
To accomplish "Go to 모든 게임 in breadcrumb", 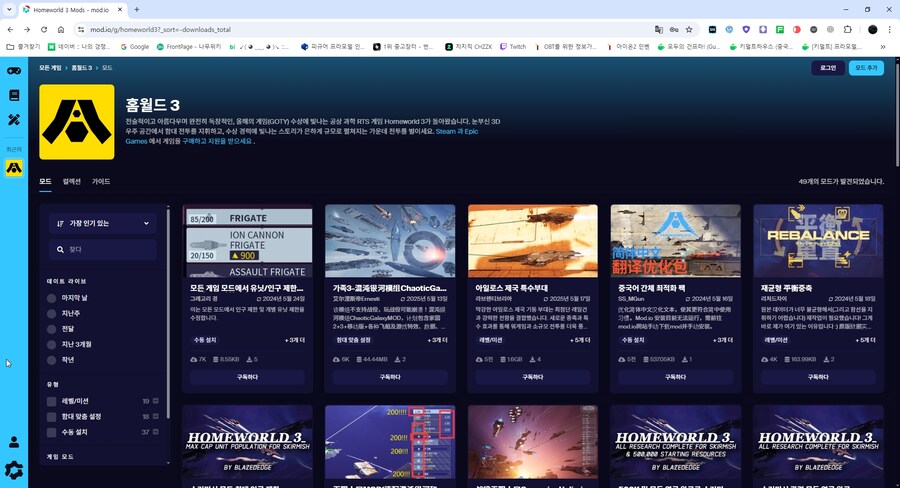I will tap(50, 68).
